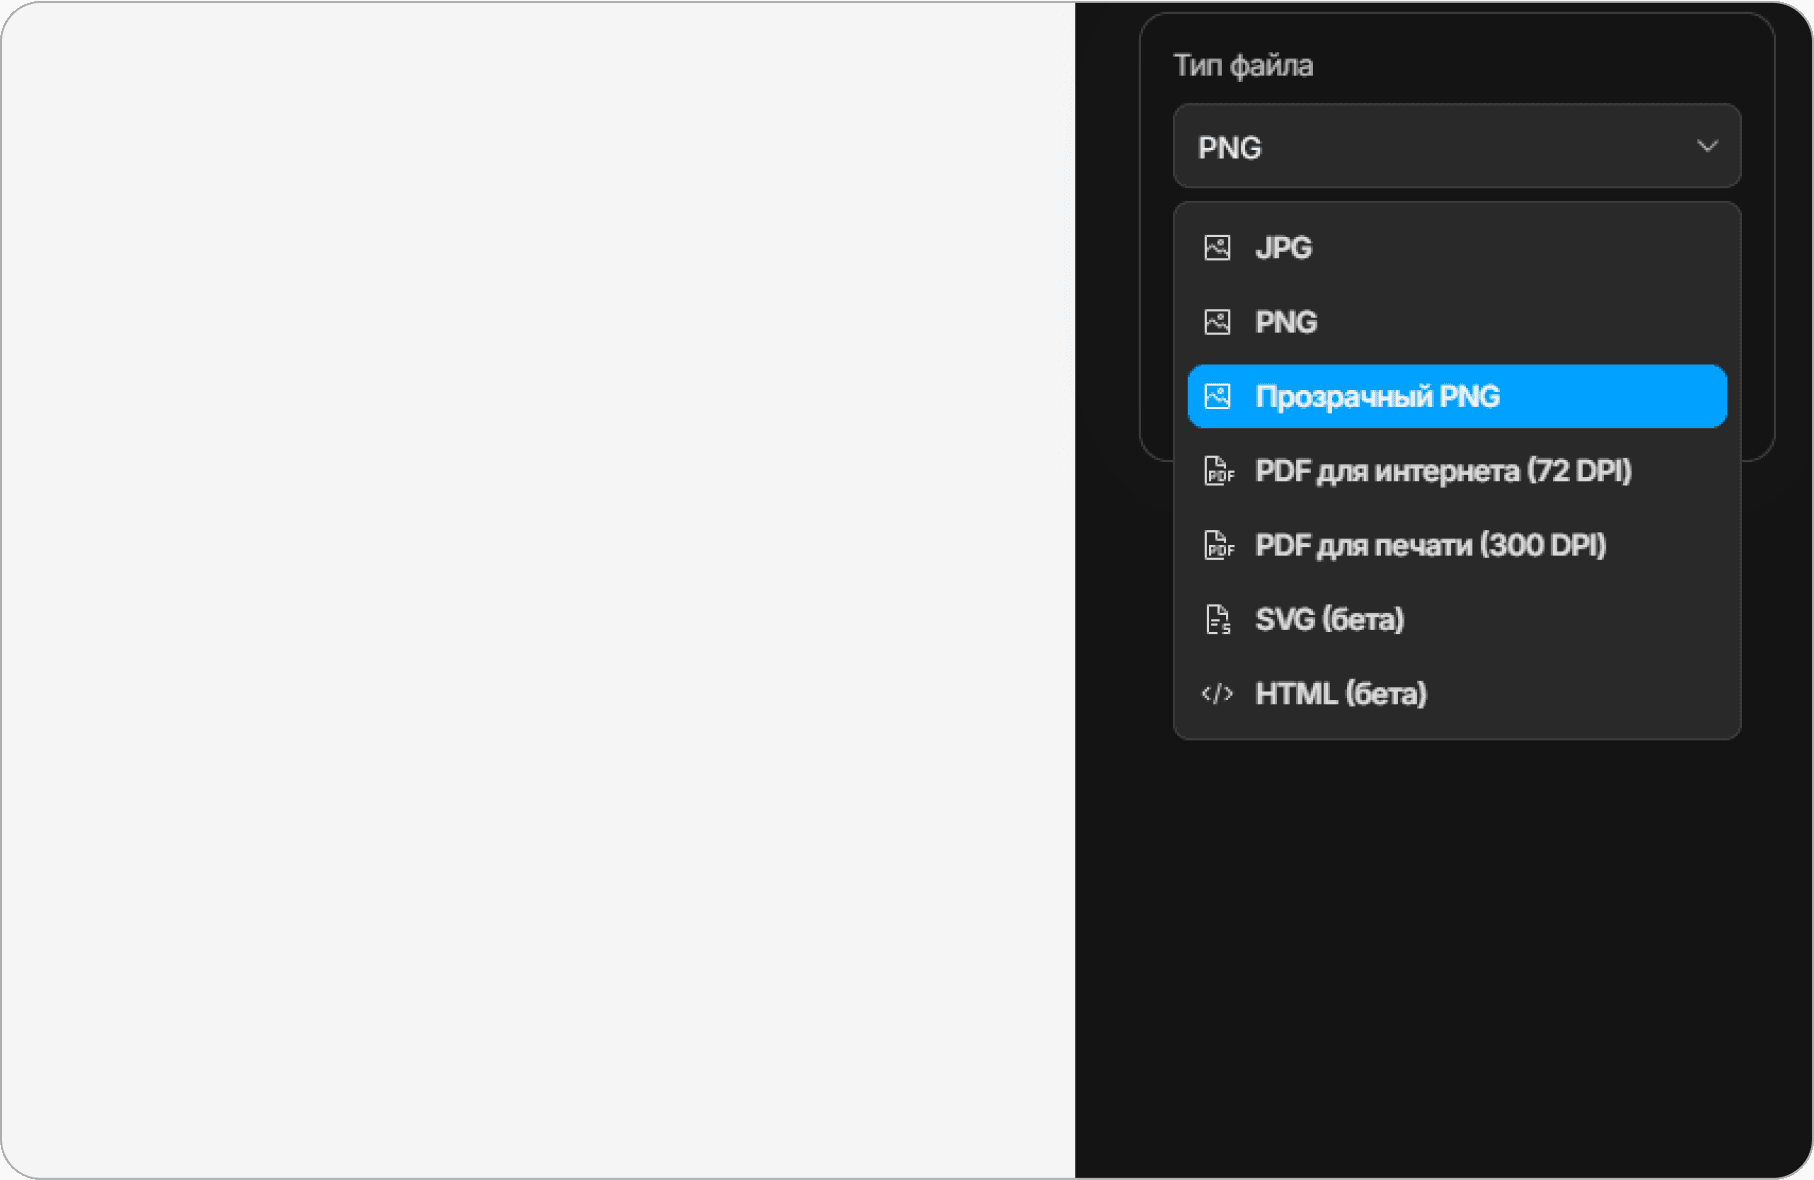Pick PDF для интернета (72 DPI)
Image resolution: width=1814 pixels, height=1180 pixels.
(1457, 471)
